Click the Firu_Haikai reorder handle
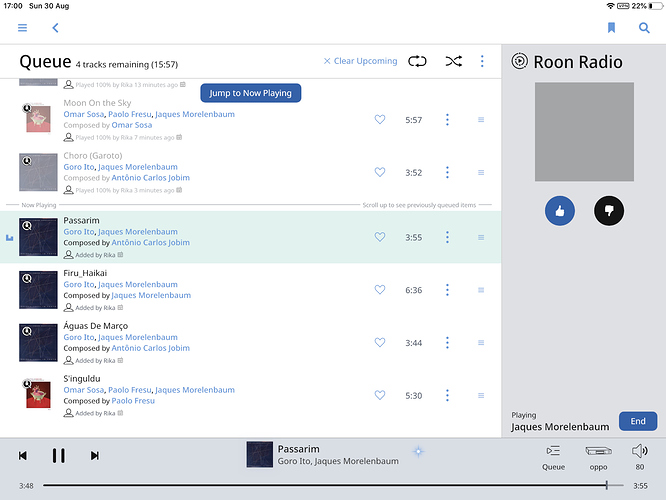 coord(481,290)
